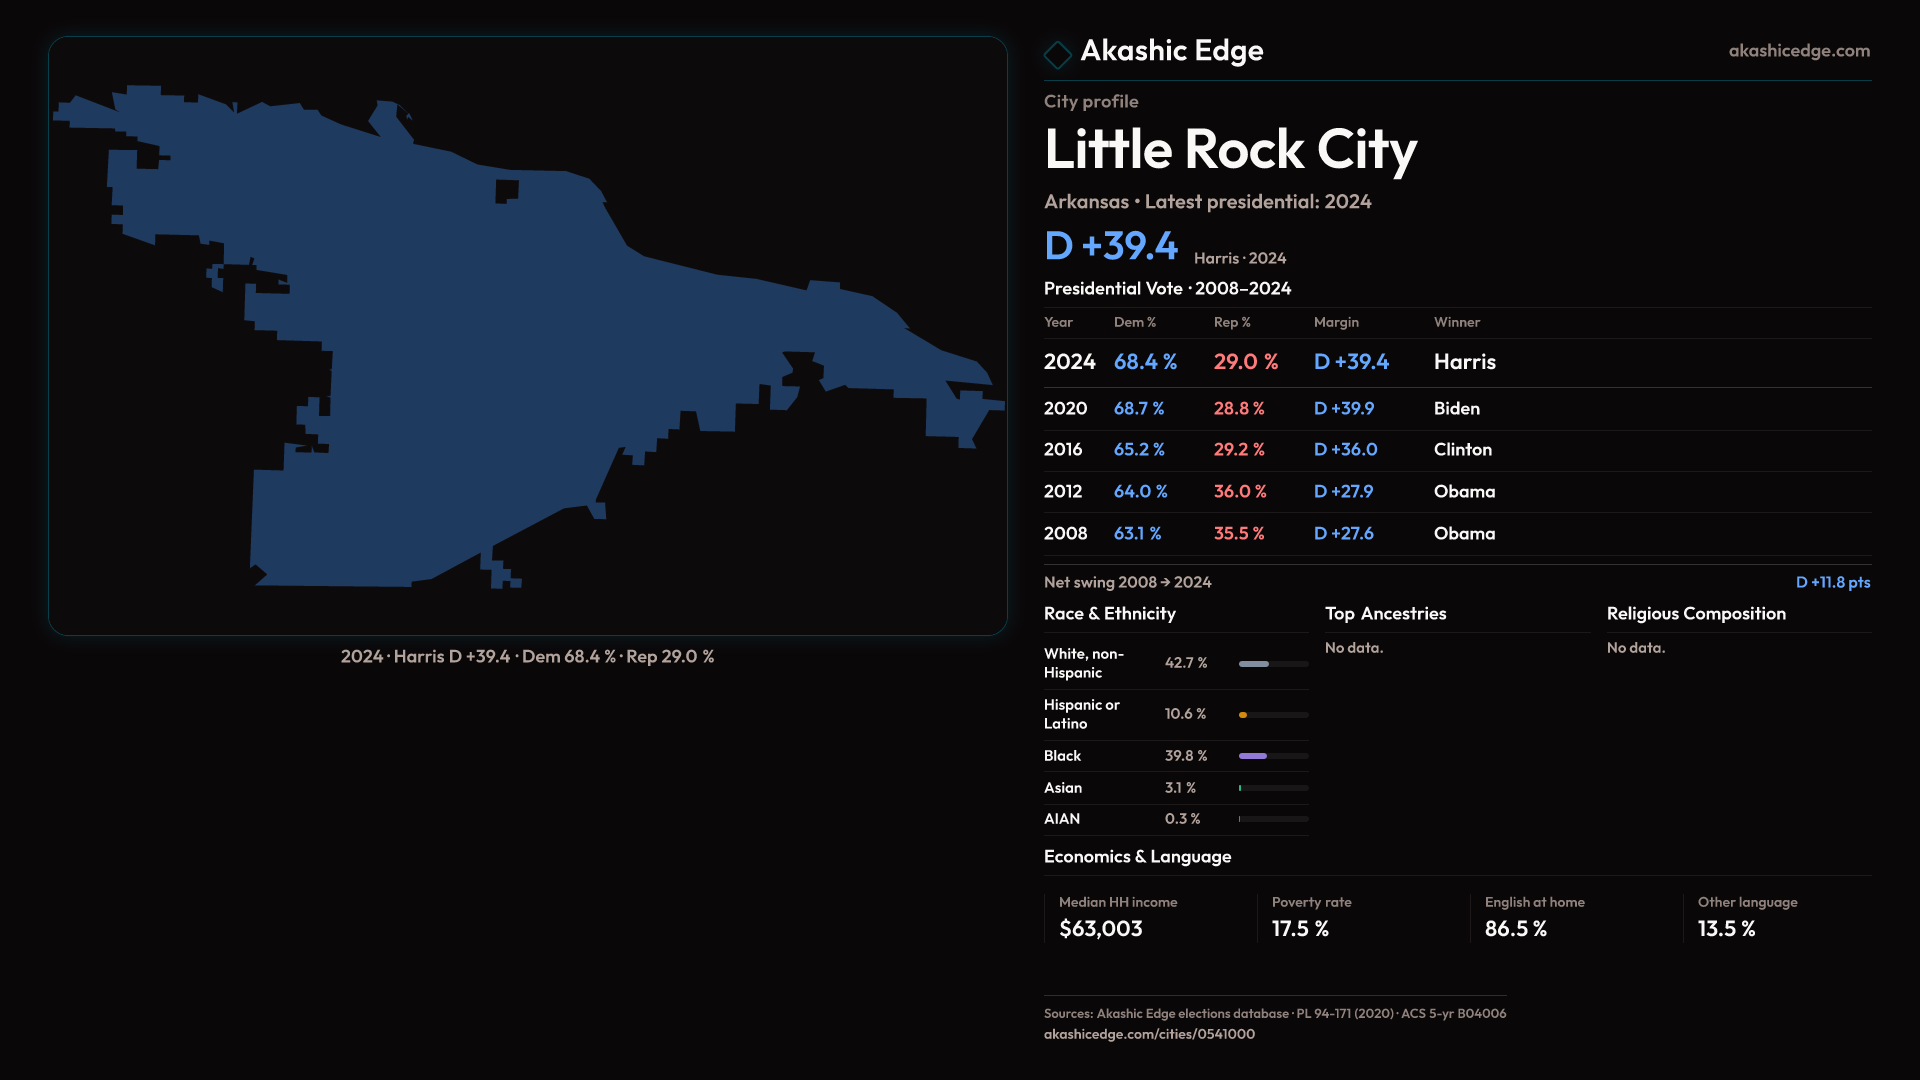Click the Median HH income card
The height and width of the screenshot is (1080, 1920).
click(1148, 917)
